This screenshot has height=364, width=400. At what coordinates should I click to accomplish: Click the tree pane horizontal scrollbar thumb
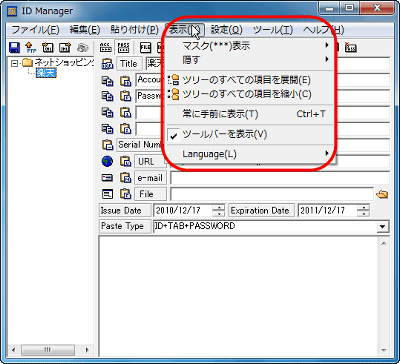48,350
